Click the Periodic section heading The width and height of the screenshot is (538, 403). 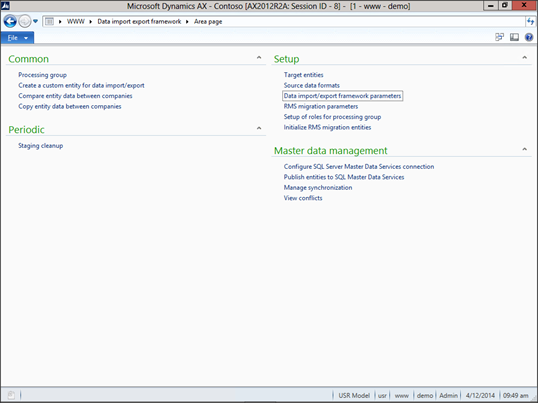click(26, 130)
